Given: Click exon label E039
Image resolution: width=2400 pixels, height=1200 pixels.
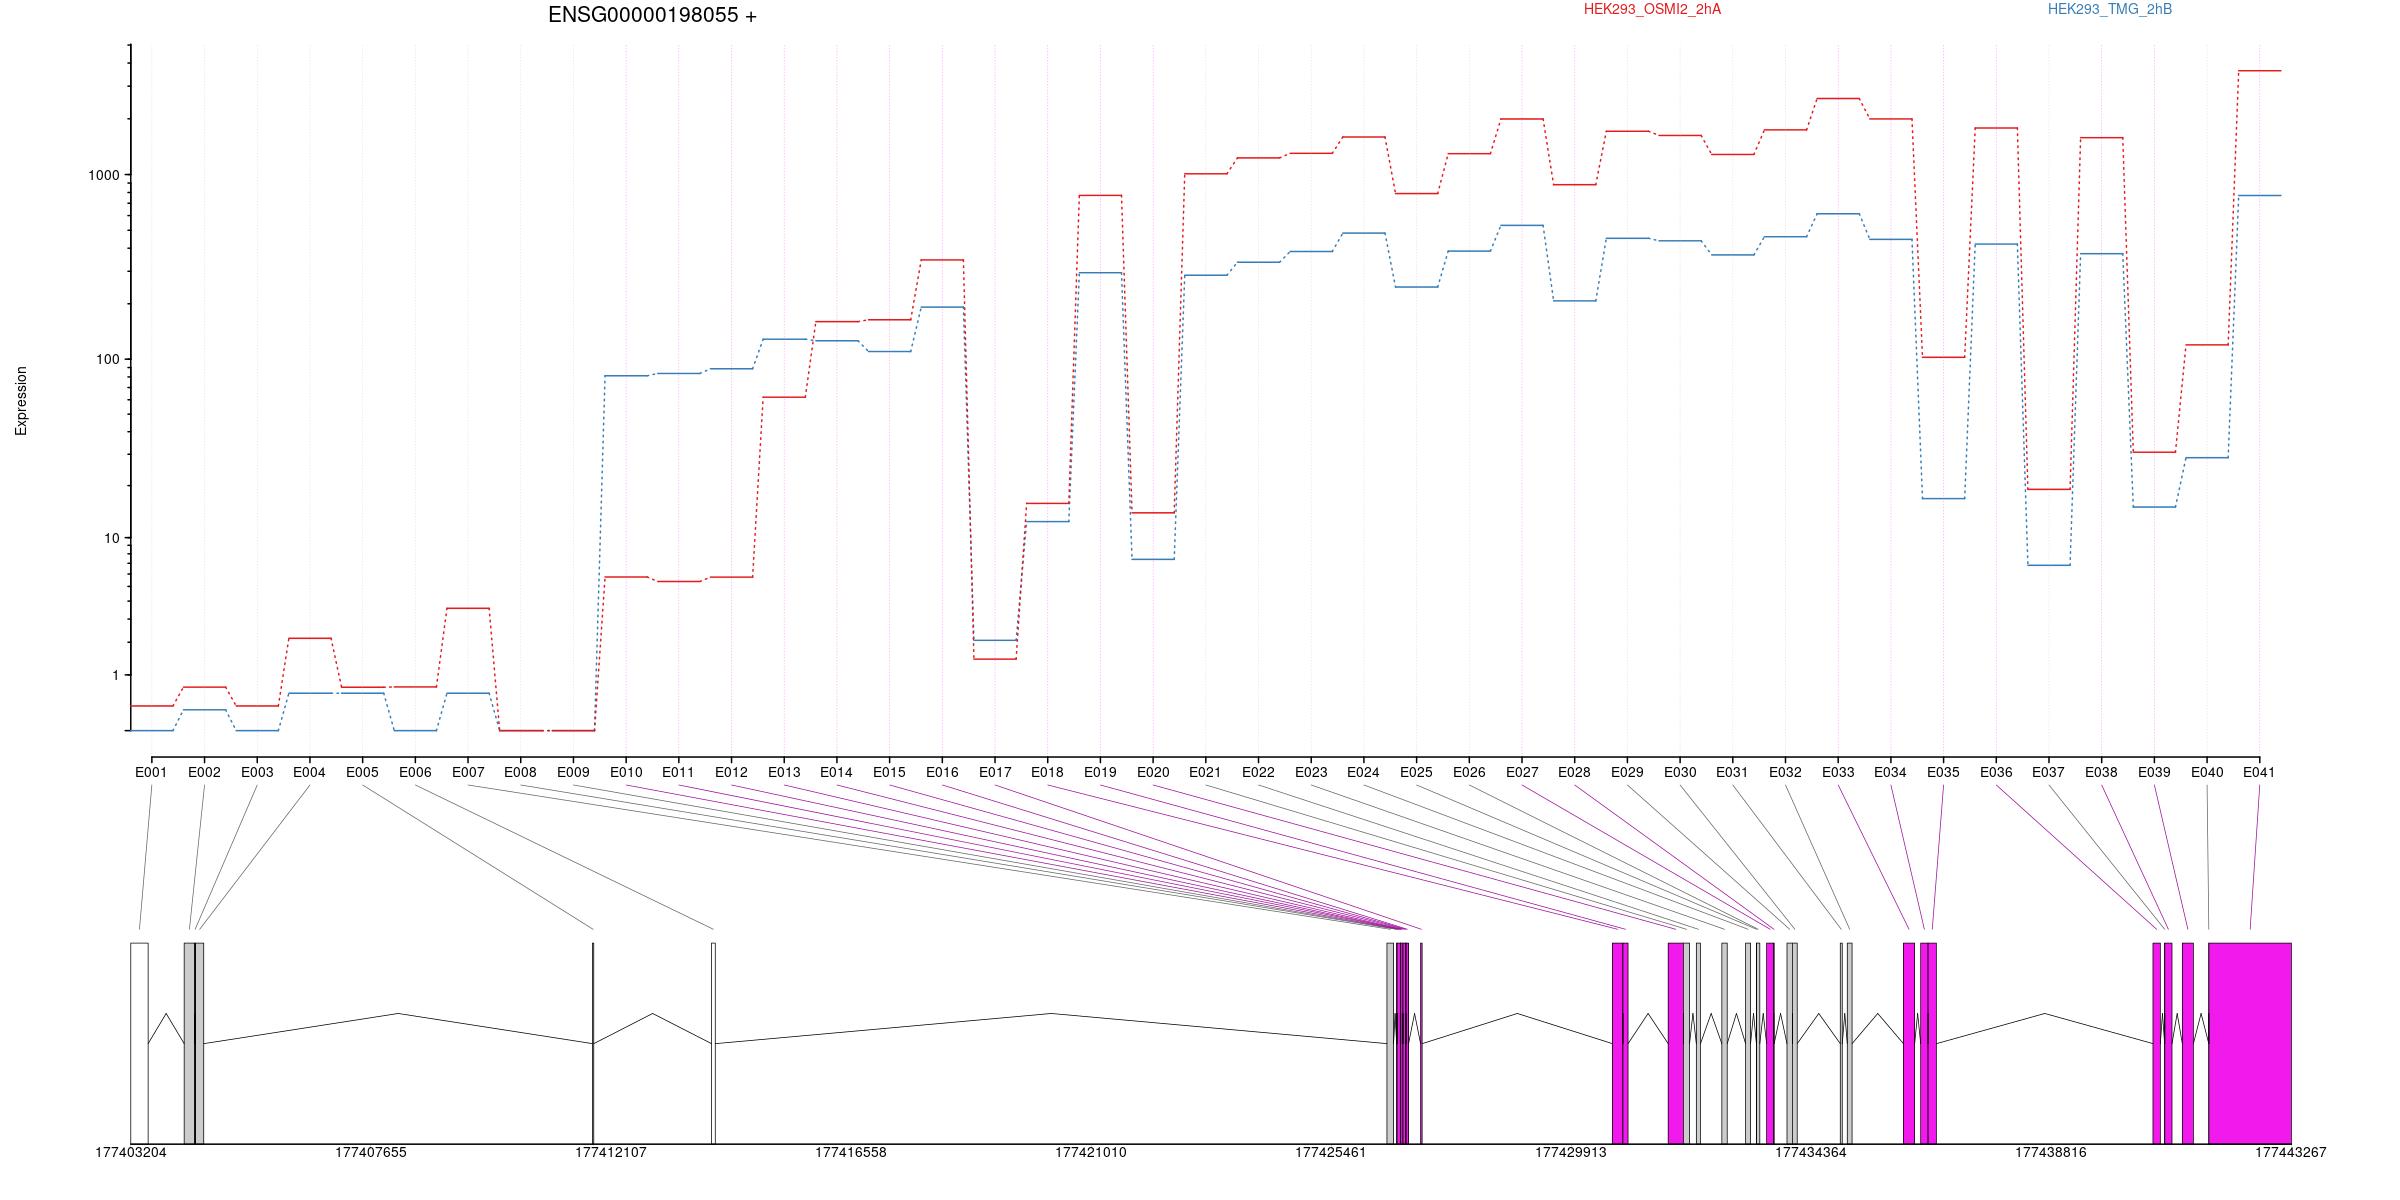Looking at the screenshot, I should coord(2154,772).
